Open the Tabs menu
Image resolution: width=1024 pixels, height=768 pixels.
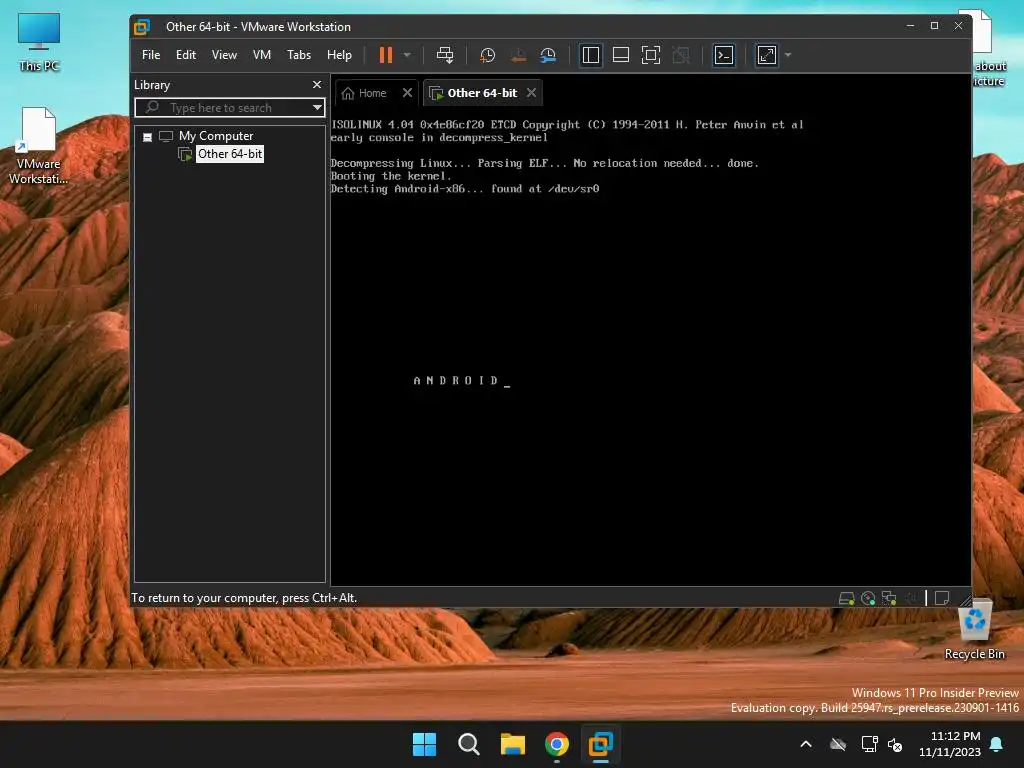[x=298, y=55]
